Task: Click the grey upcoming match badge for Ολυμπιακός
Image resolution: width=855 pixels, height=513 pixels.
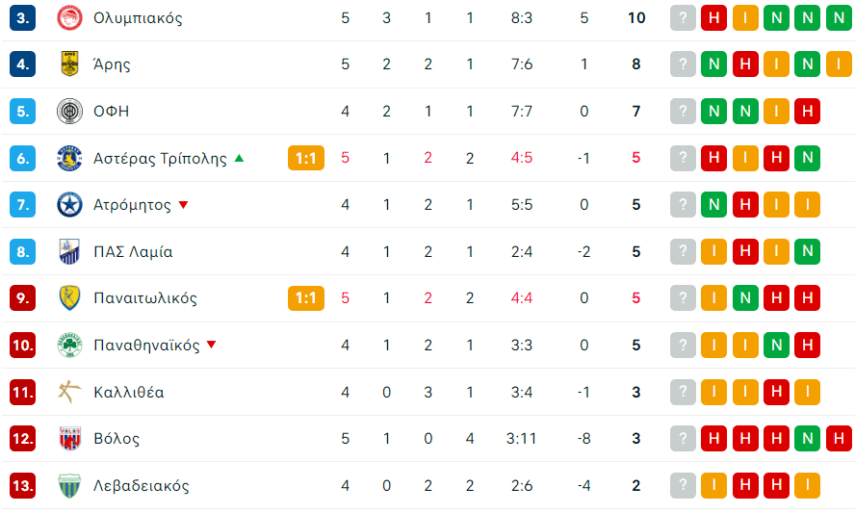Action: [x=683, y=18]
